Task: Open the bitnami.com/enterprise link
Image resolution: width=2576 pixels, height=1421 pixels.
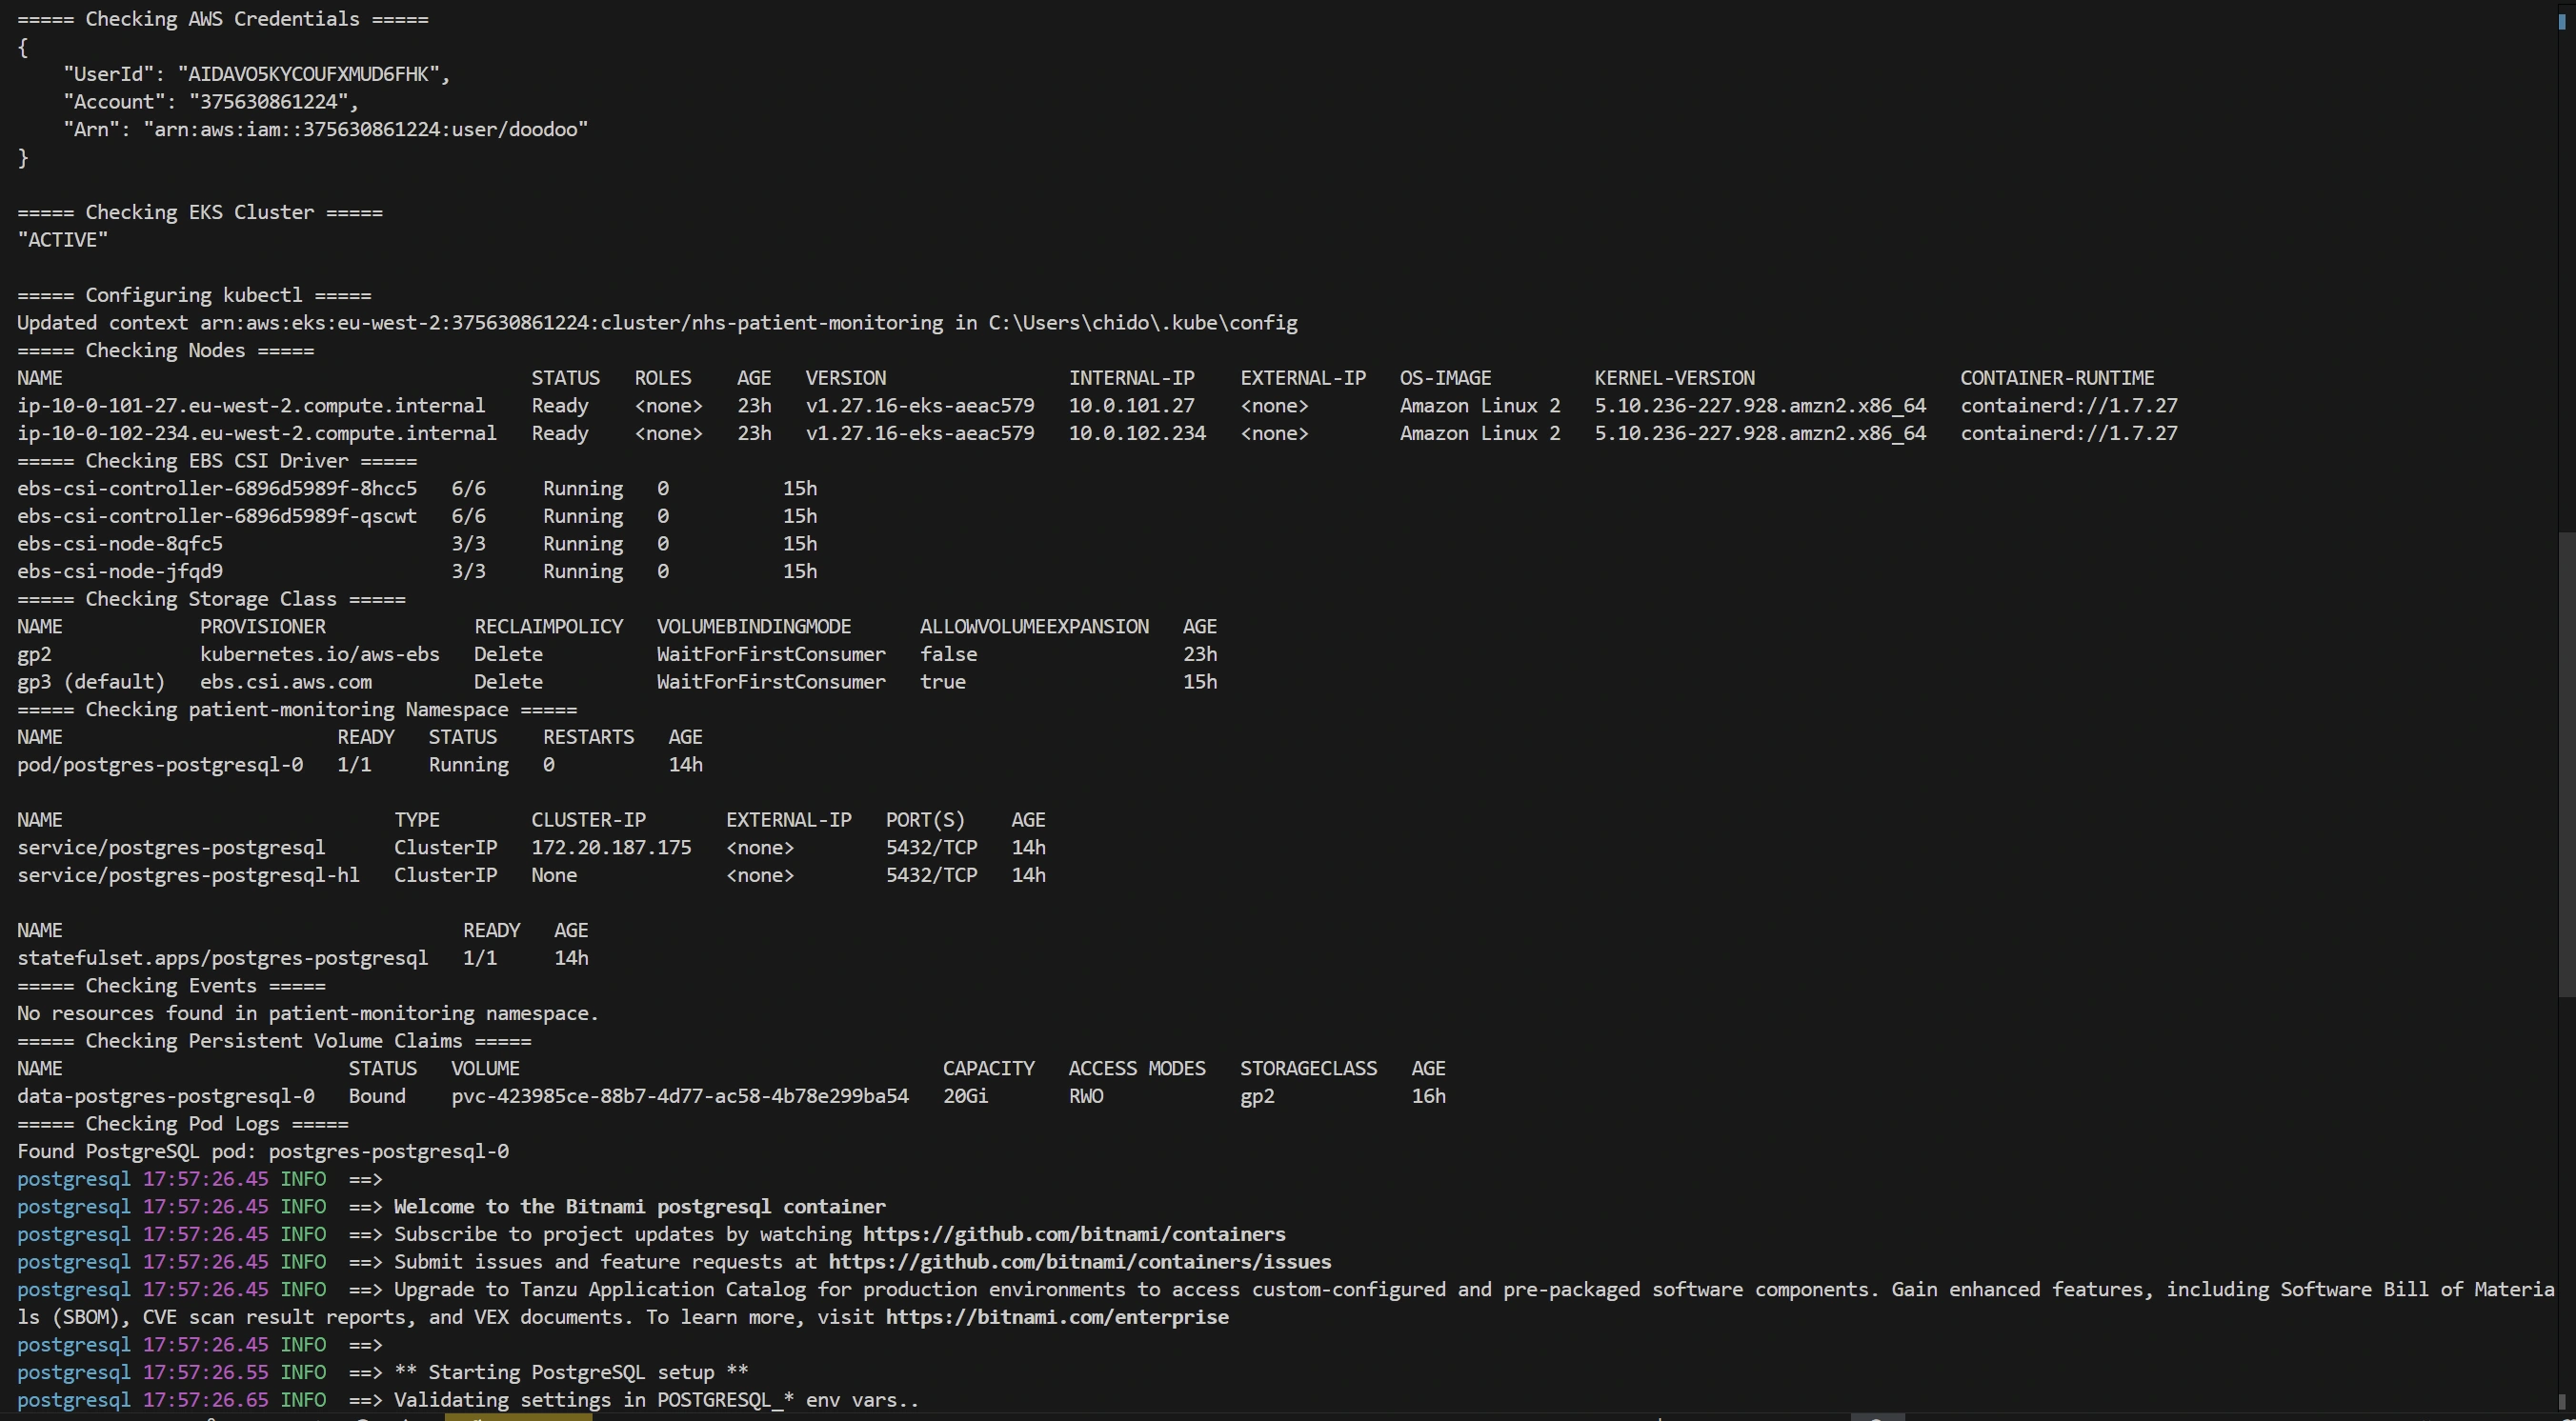Action: pos(1056,1317)
